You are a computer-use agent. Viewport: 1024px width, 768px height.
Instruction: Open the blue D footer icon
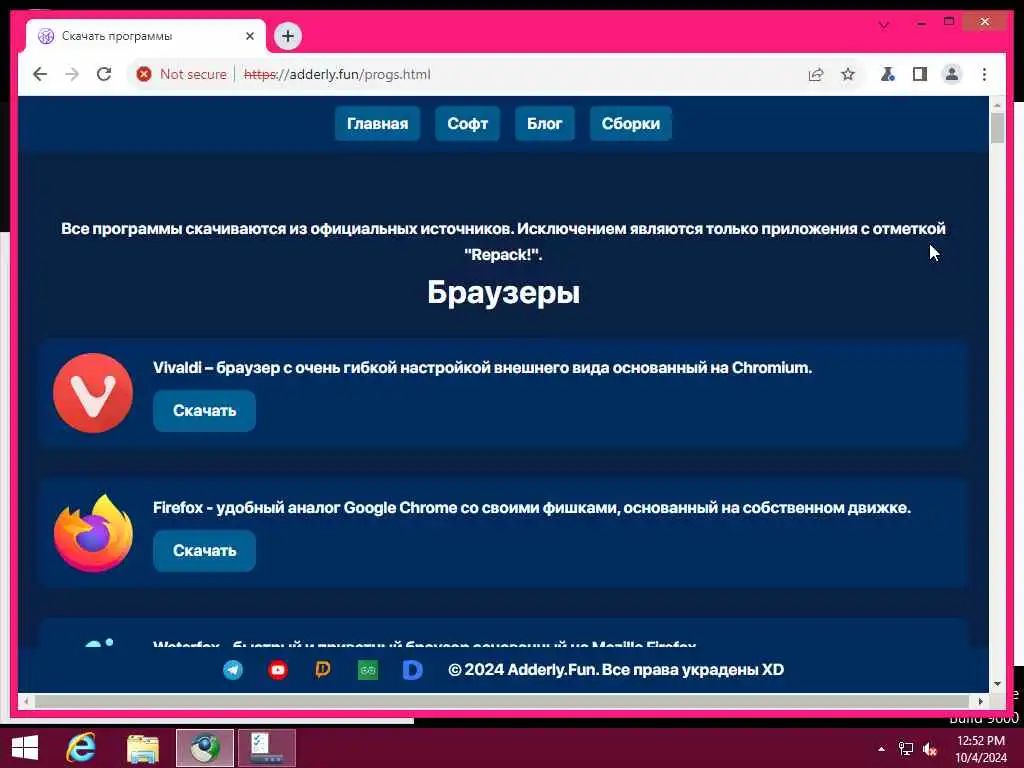413,670
